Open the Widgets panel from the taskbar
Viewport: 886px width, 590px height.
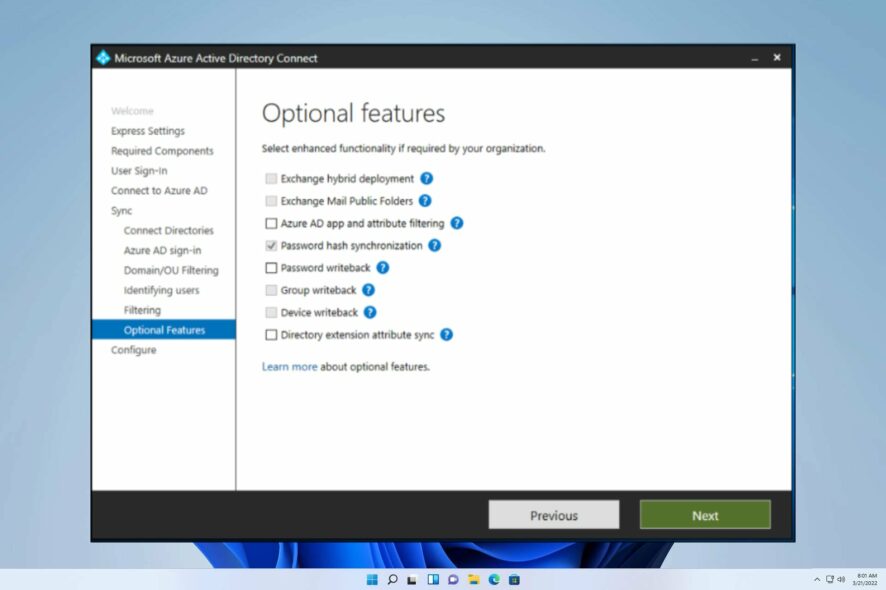433,580
